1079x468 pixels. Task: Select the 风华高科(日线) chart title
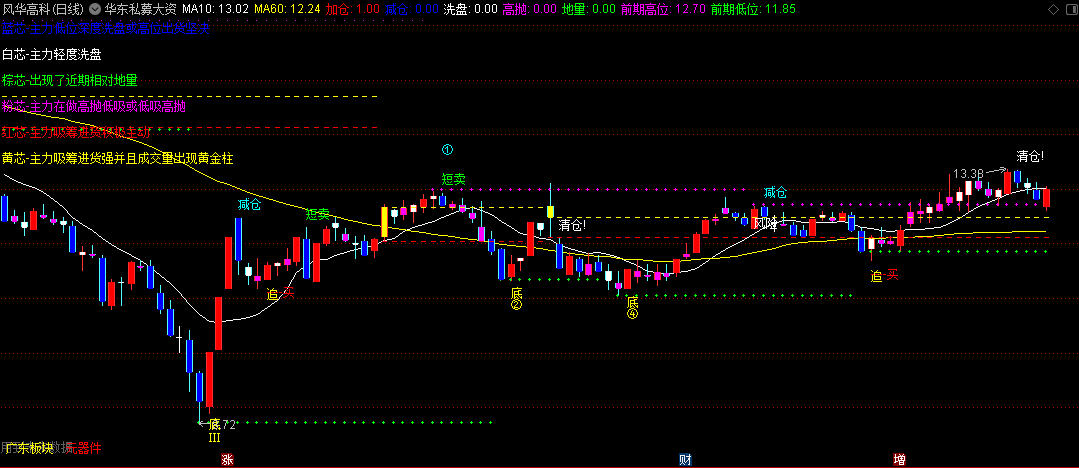pos(43,9)
